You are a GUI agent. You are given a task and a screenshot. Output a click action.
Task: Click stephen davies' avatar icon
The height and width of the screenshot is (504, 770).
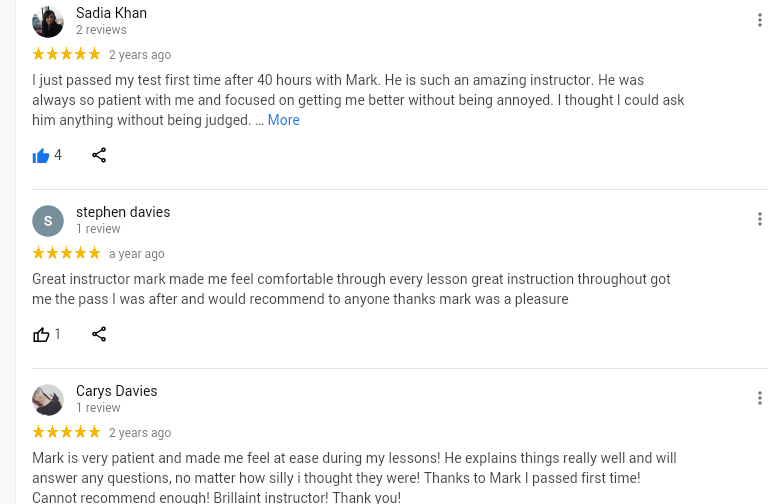point(48,220)
